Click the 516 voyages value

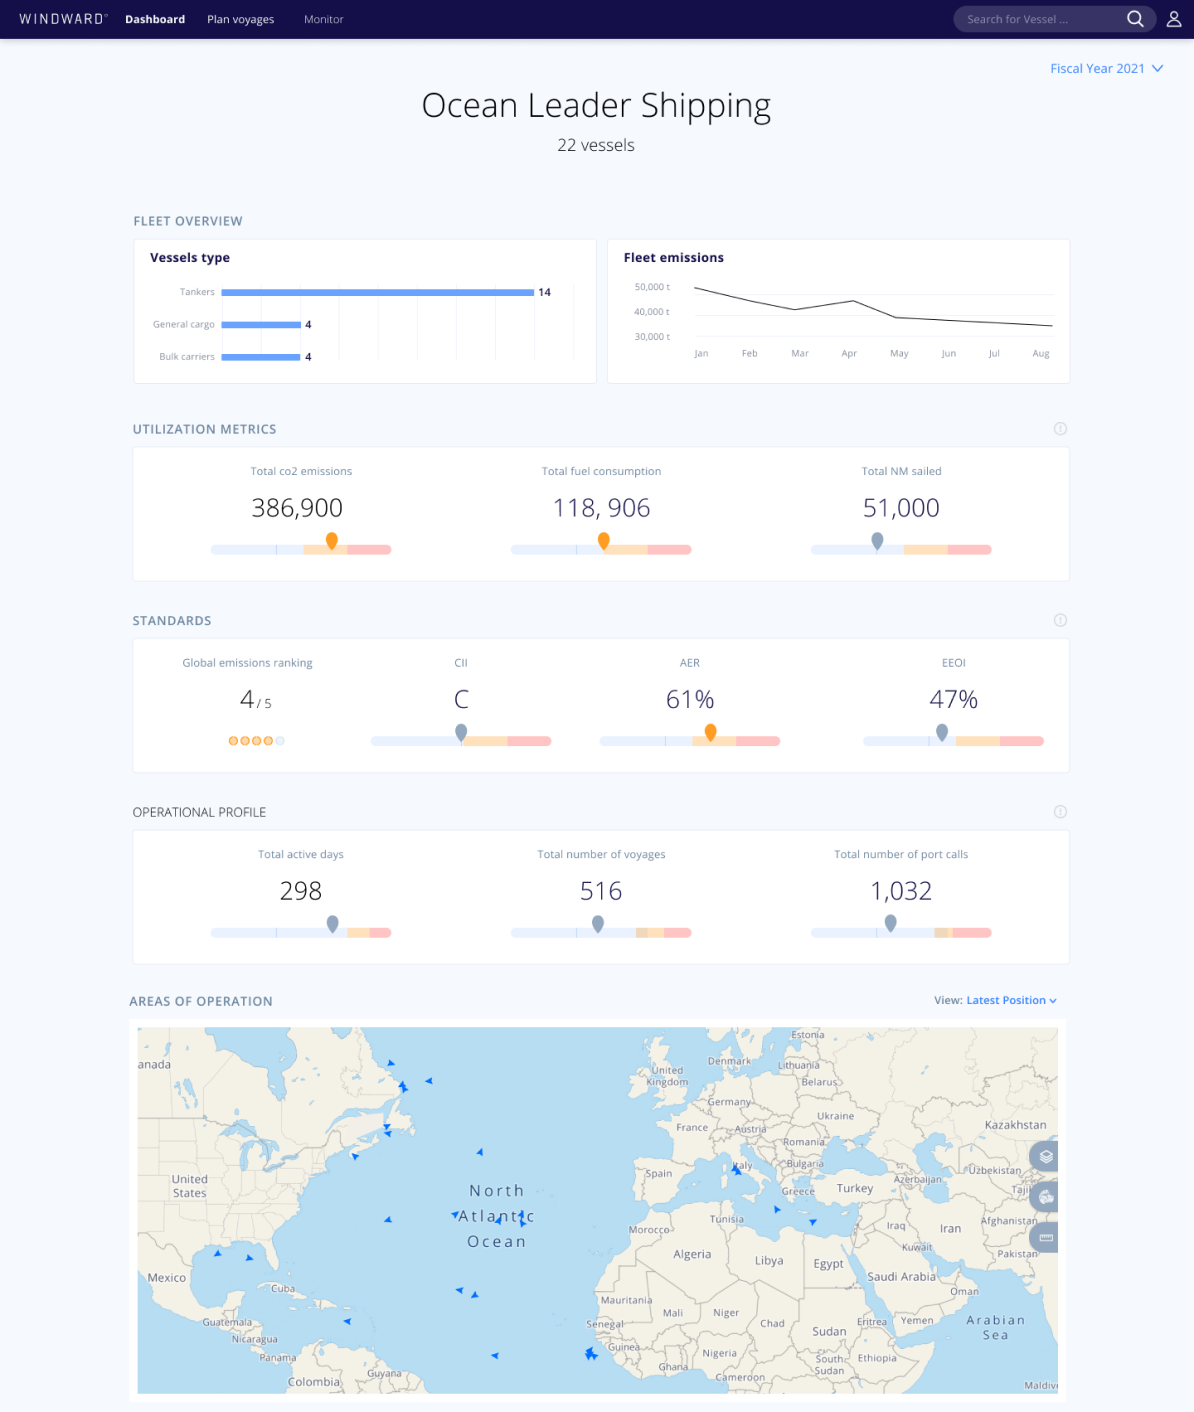tap(601, 891)
